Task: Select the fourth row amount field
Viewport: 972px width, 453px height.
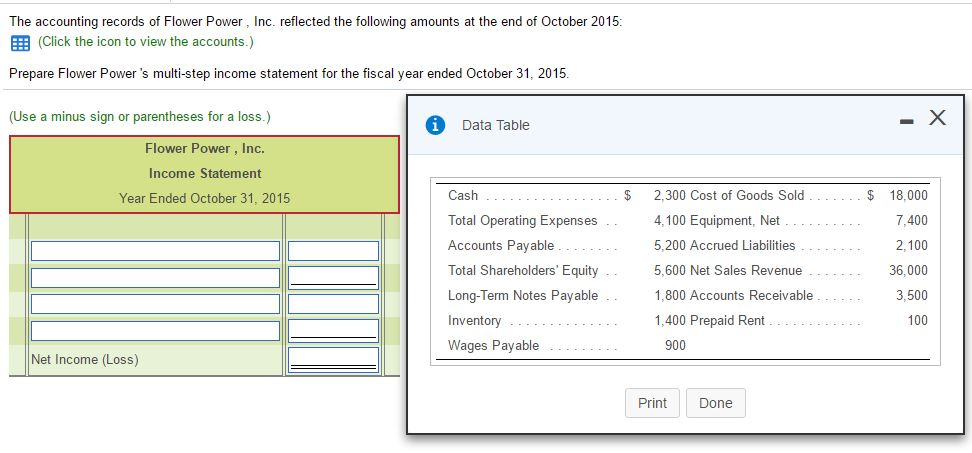Action: coord(333,331)
